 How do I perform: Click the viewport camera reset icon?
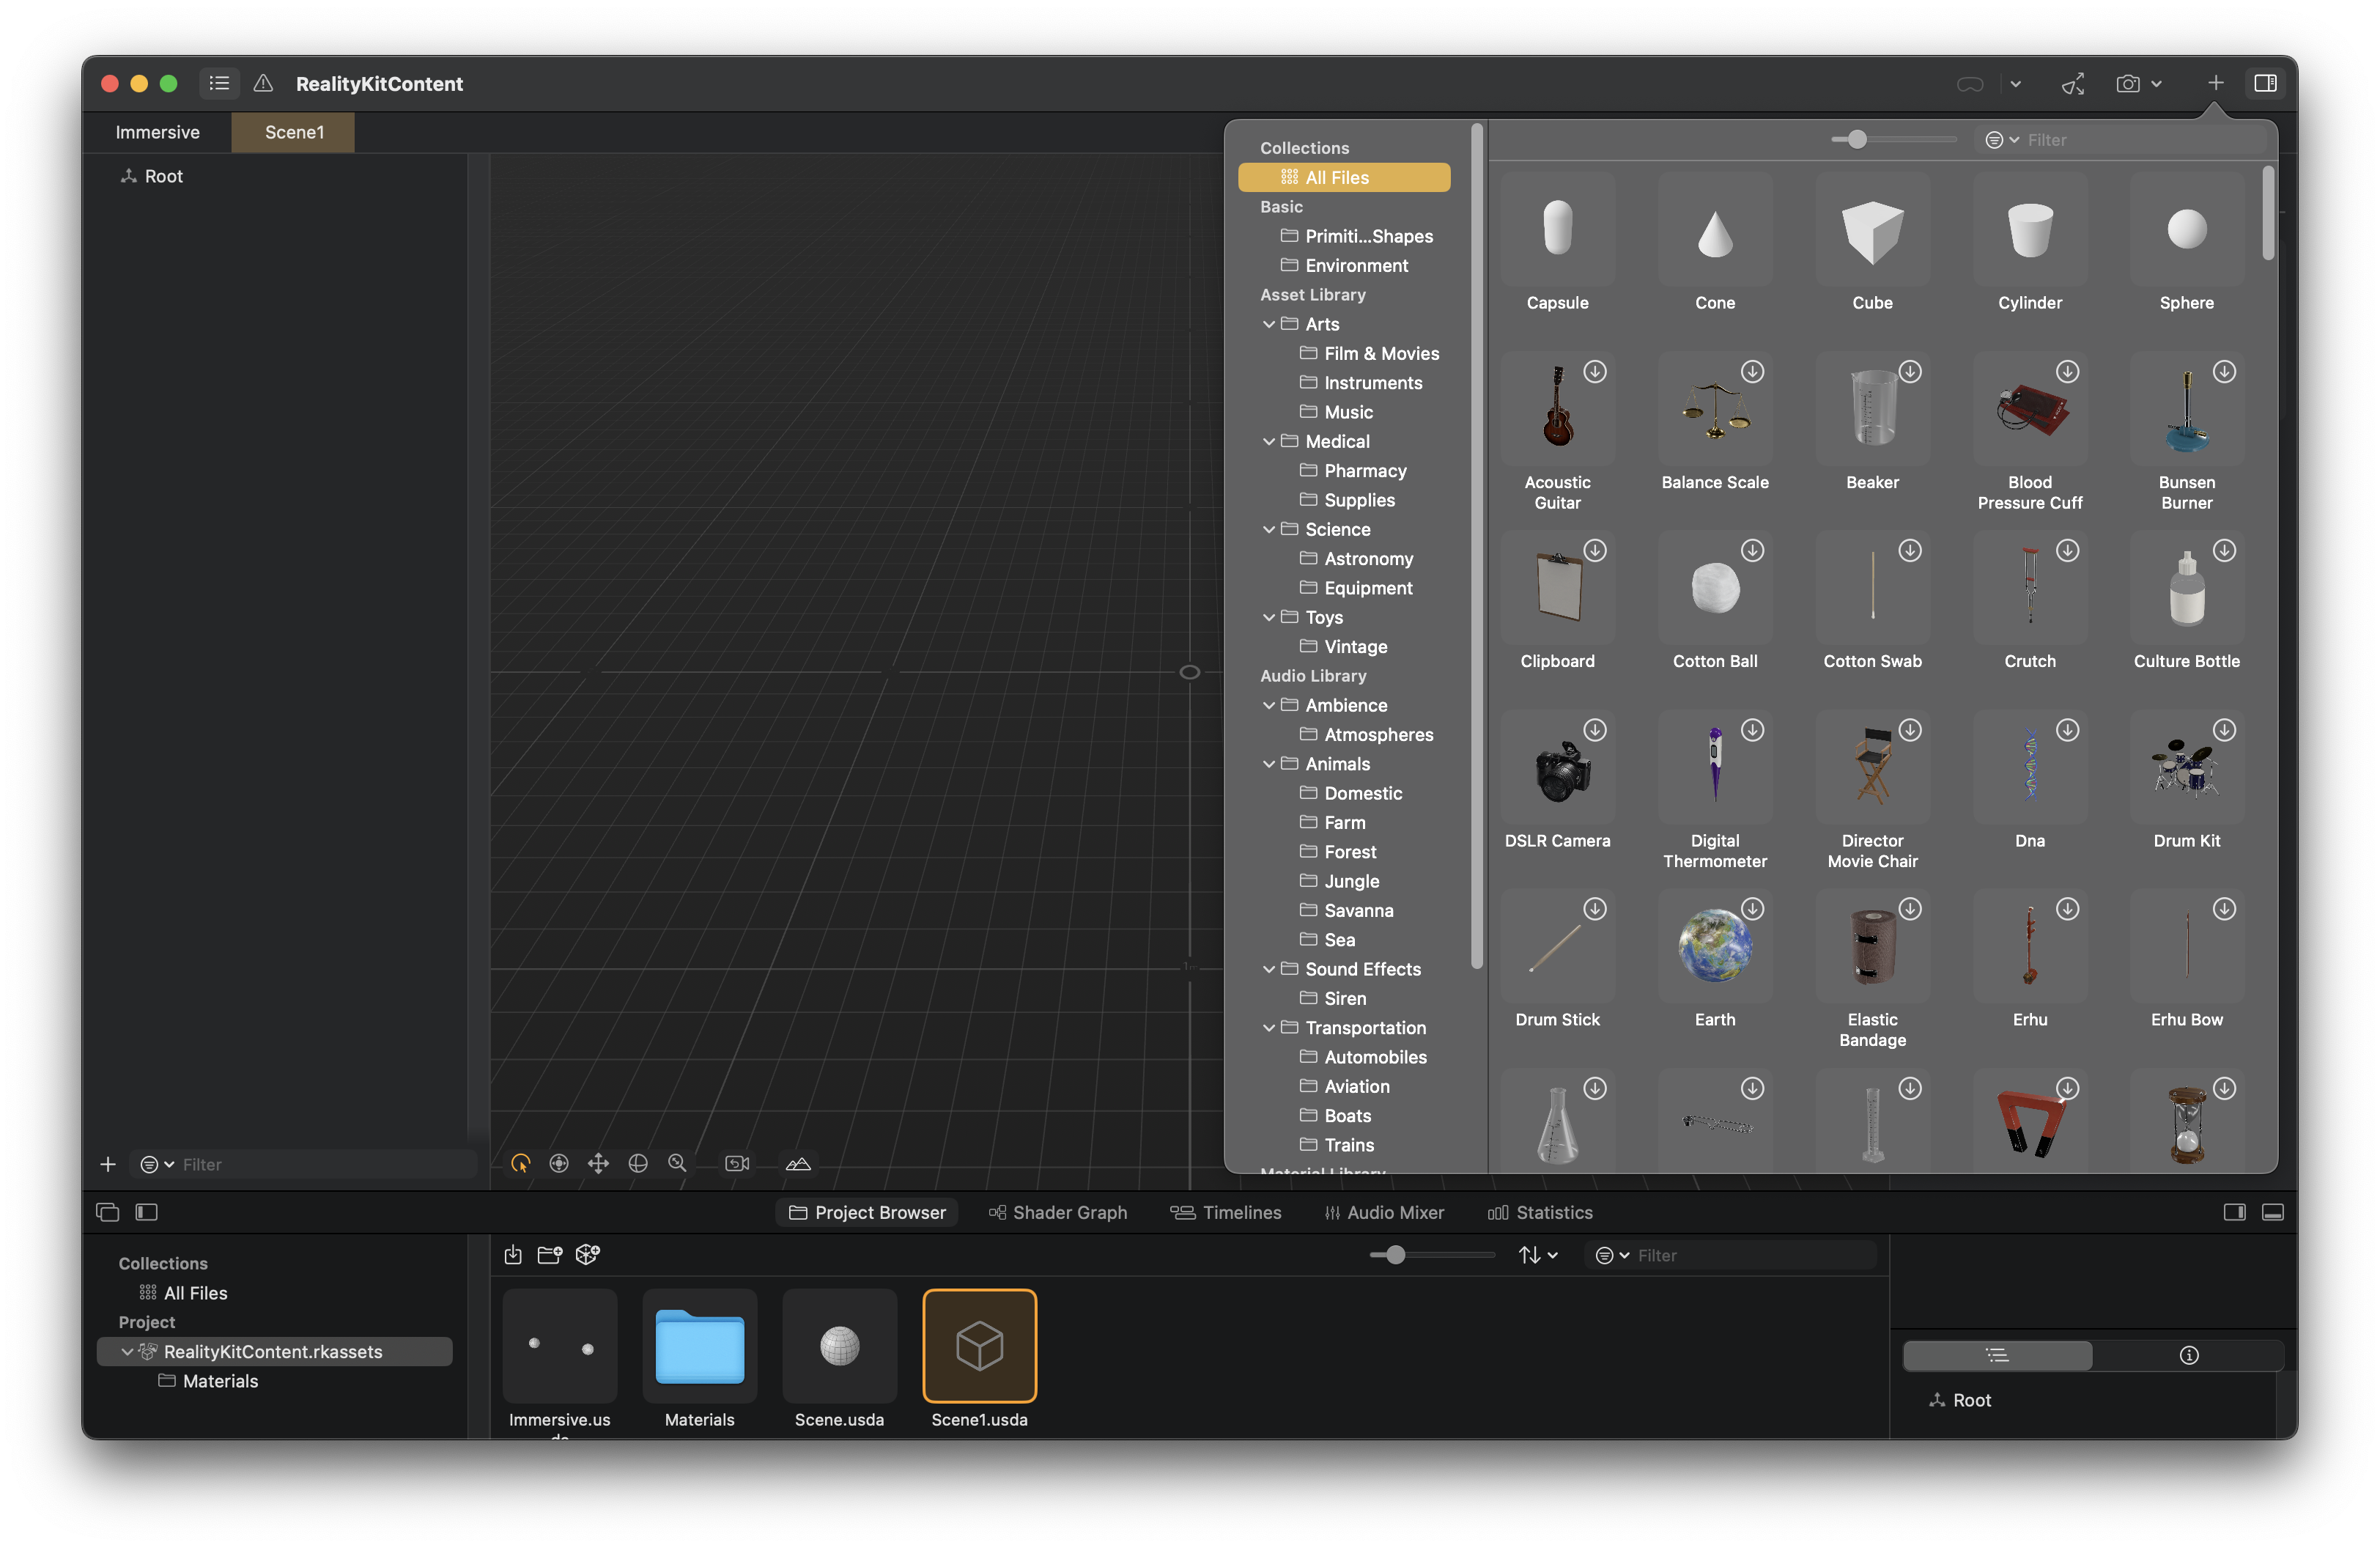pos(737,1163)
